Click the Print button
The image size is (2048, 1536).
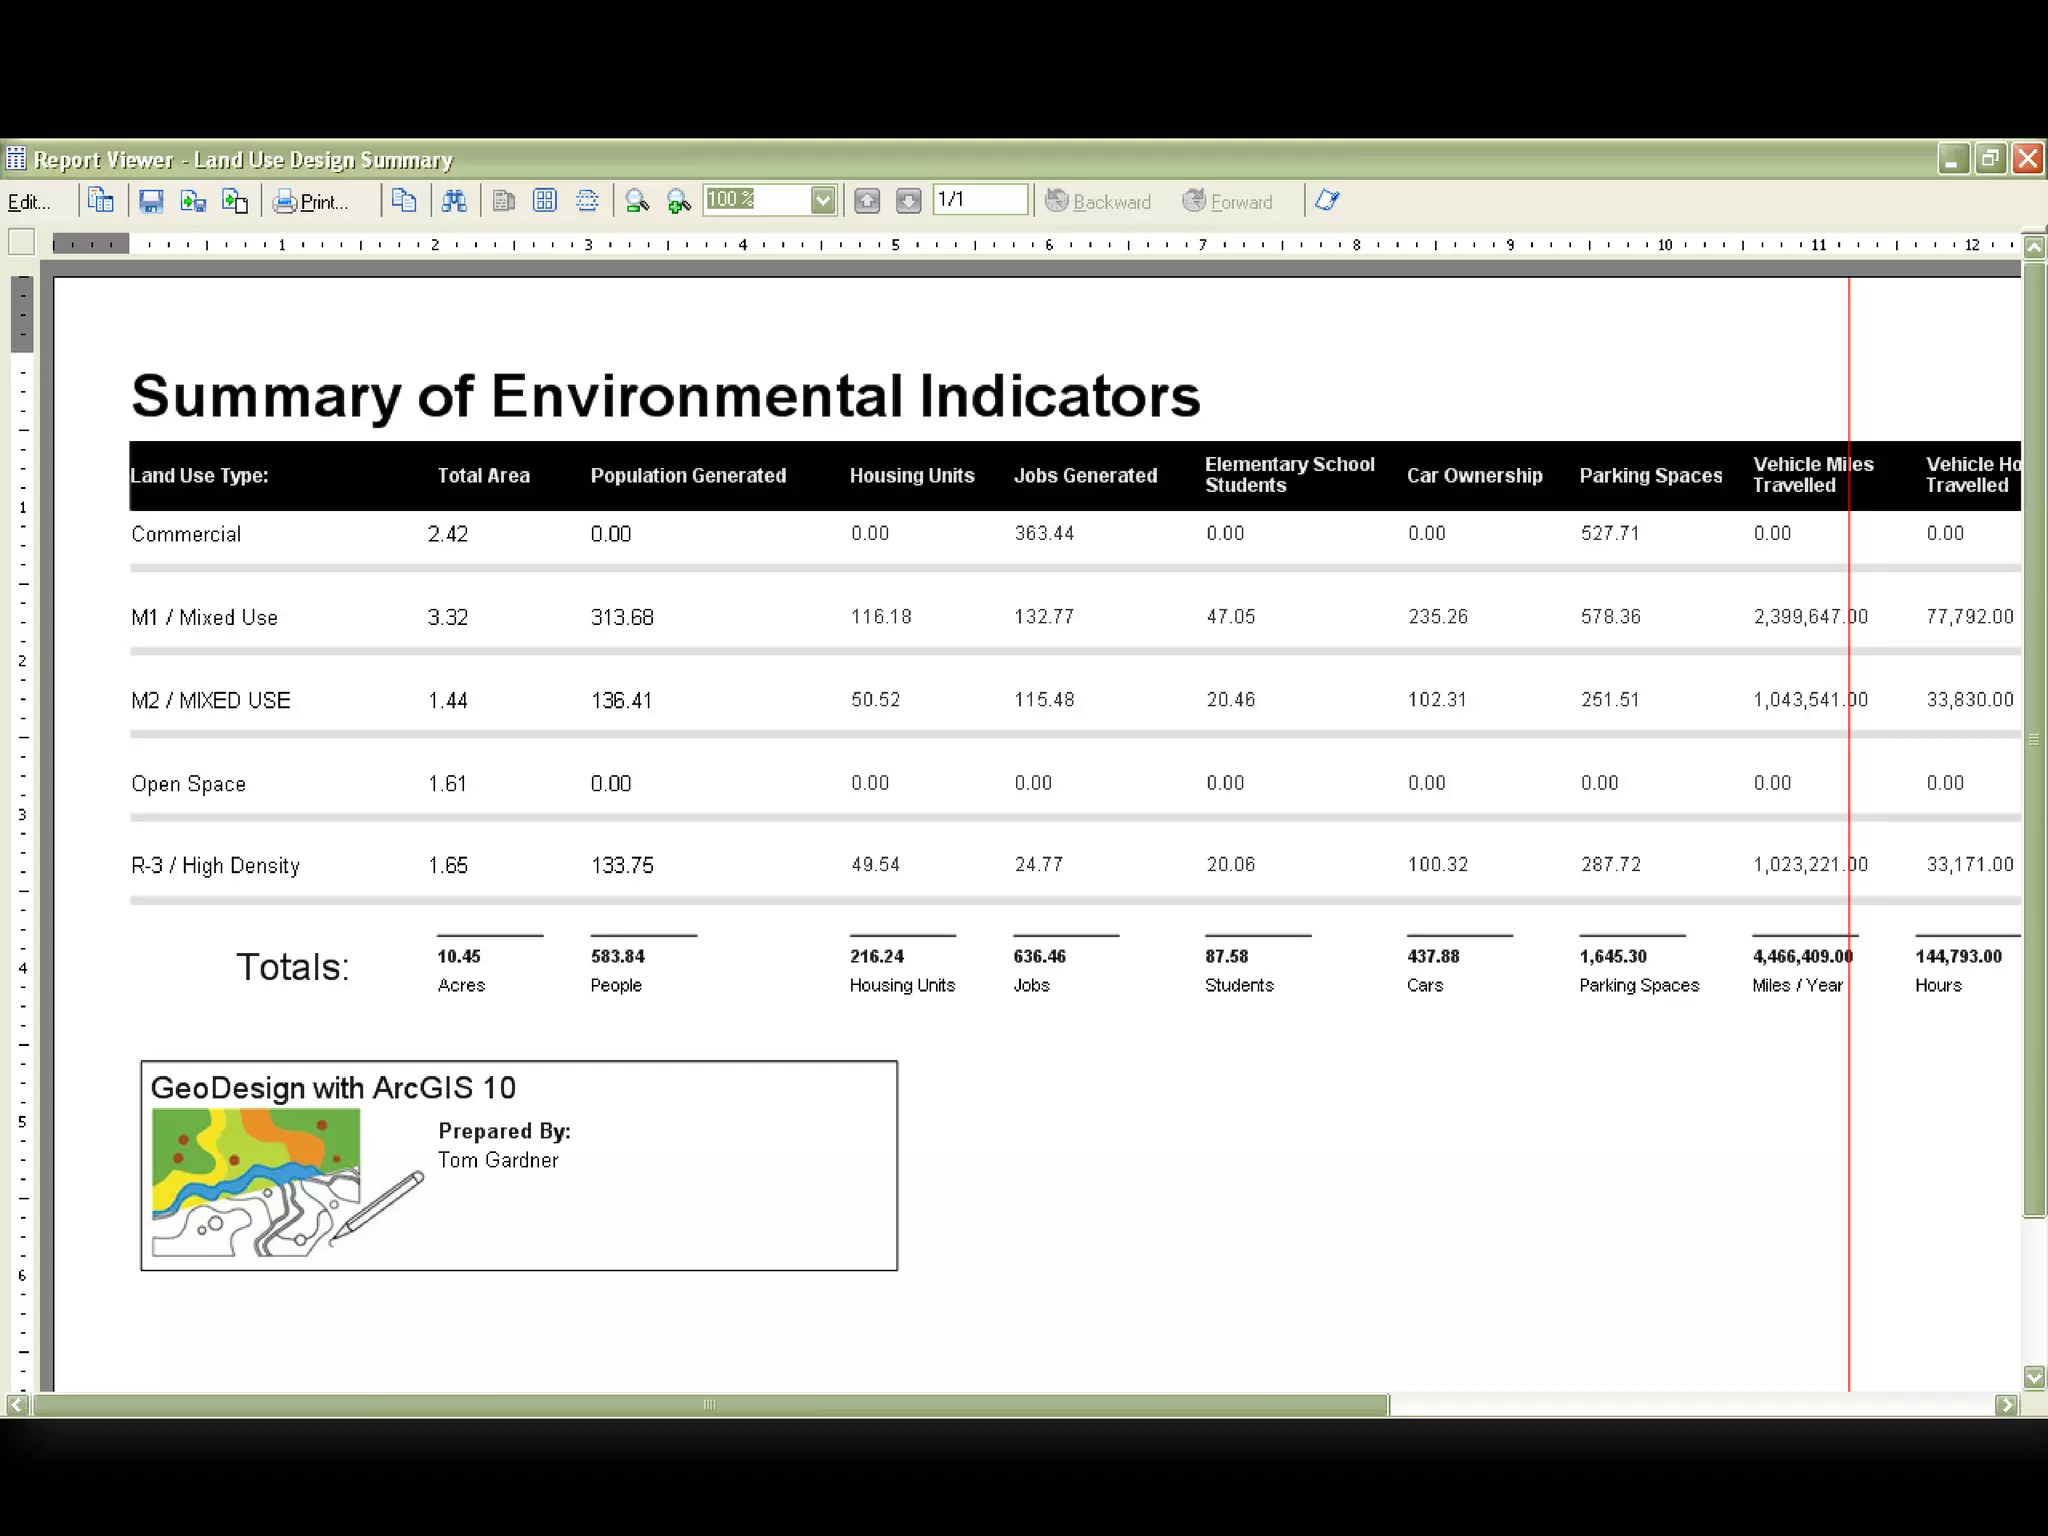pos(311,202)
